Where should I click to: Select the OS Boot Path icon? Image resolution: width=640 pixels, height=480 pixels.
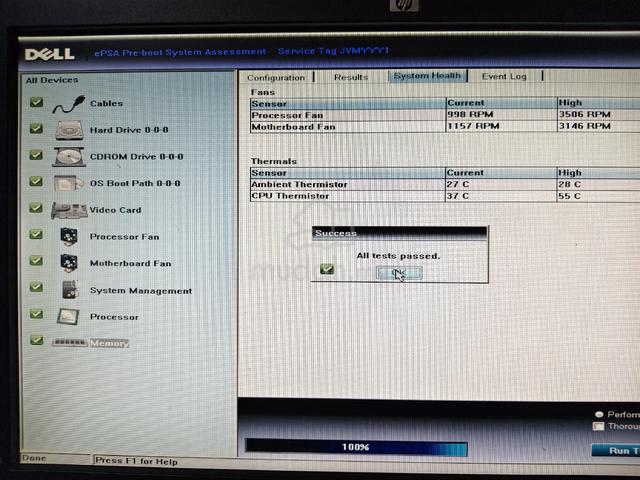[x=69, y=183]
